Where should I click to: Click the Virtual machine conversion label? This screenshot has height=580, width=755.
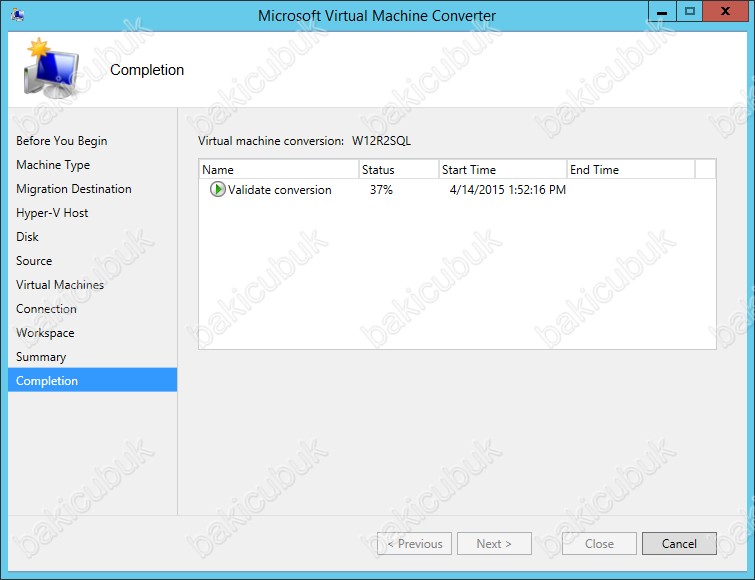(271, 141)
